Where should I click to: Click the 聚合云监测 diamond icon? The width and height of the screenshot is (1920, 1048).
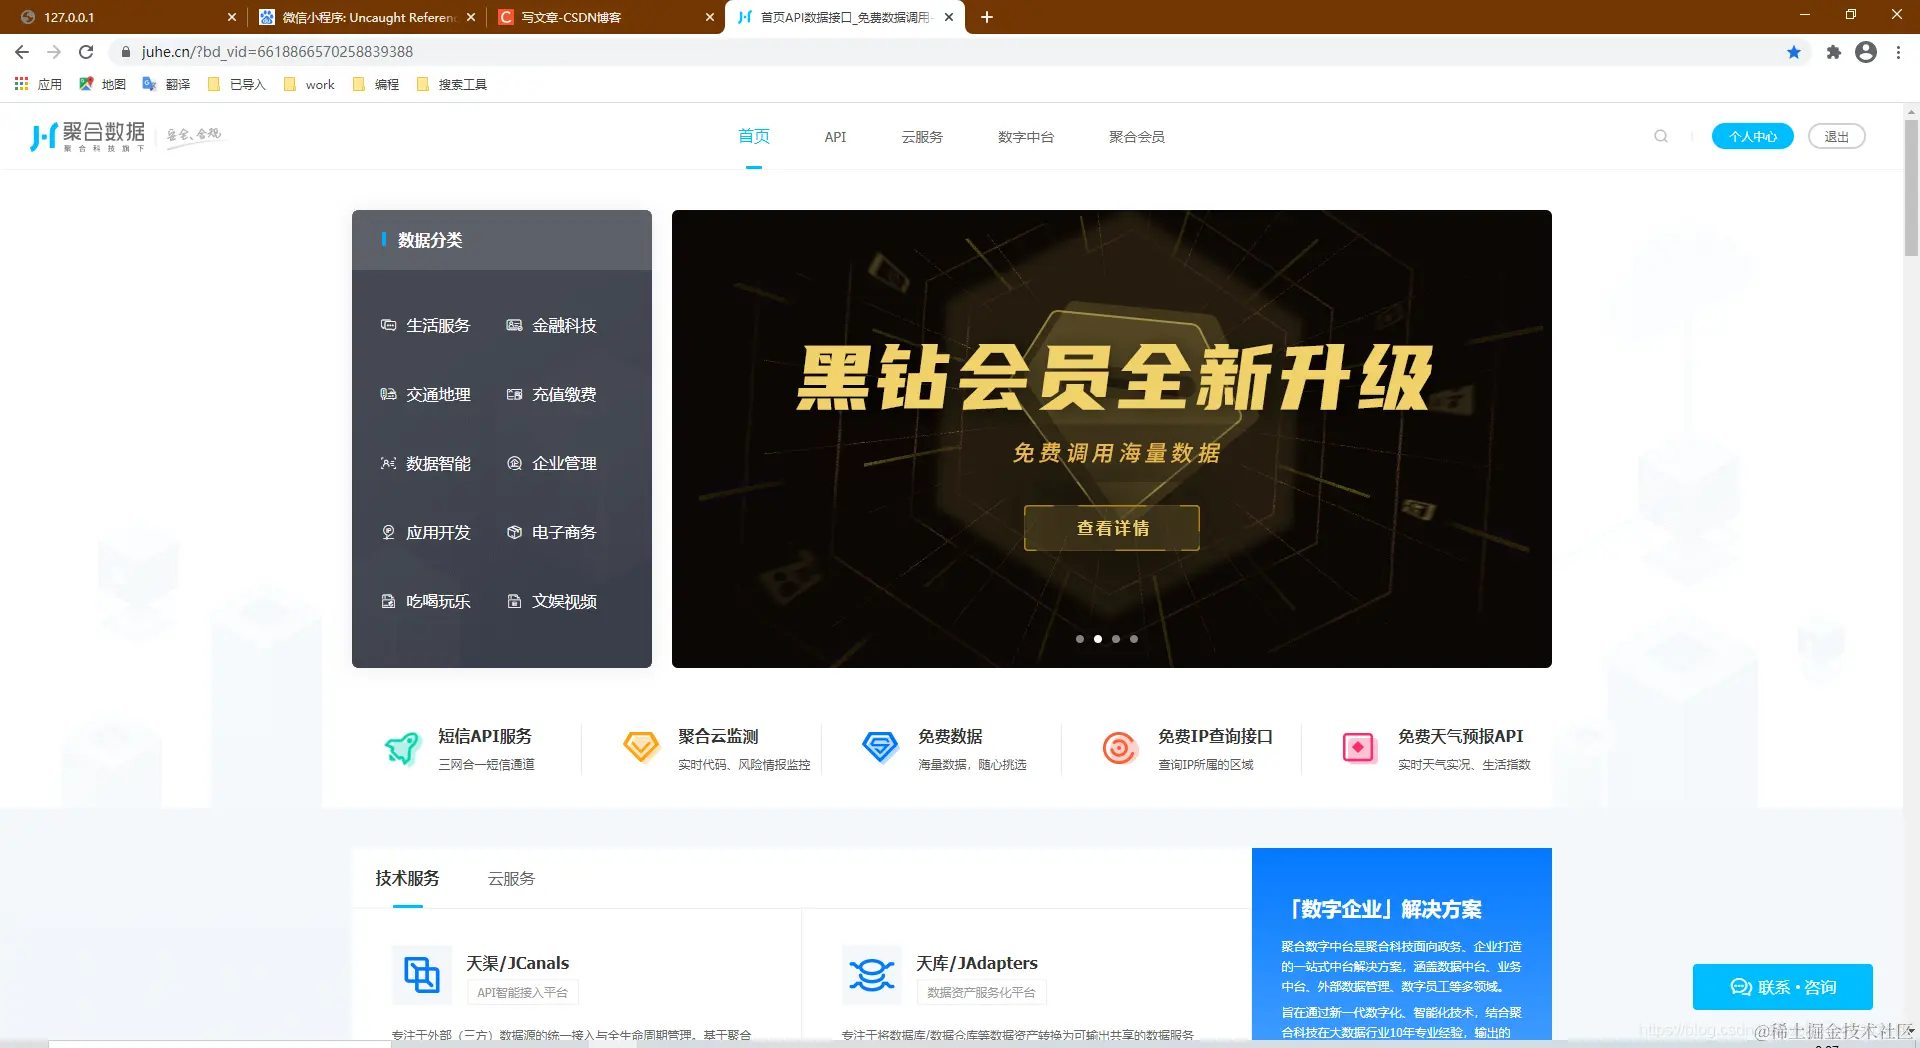(641, 747)
